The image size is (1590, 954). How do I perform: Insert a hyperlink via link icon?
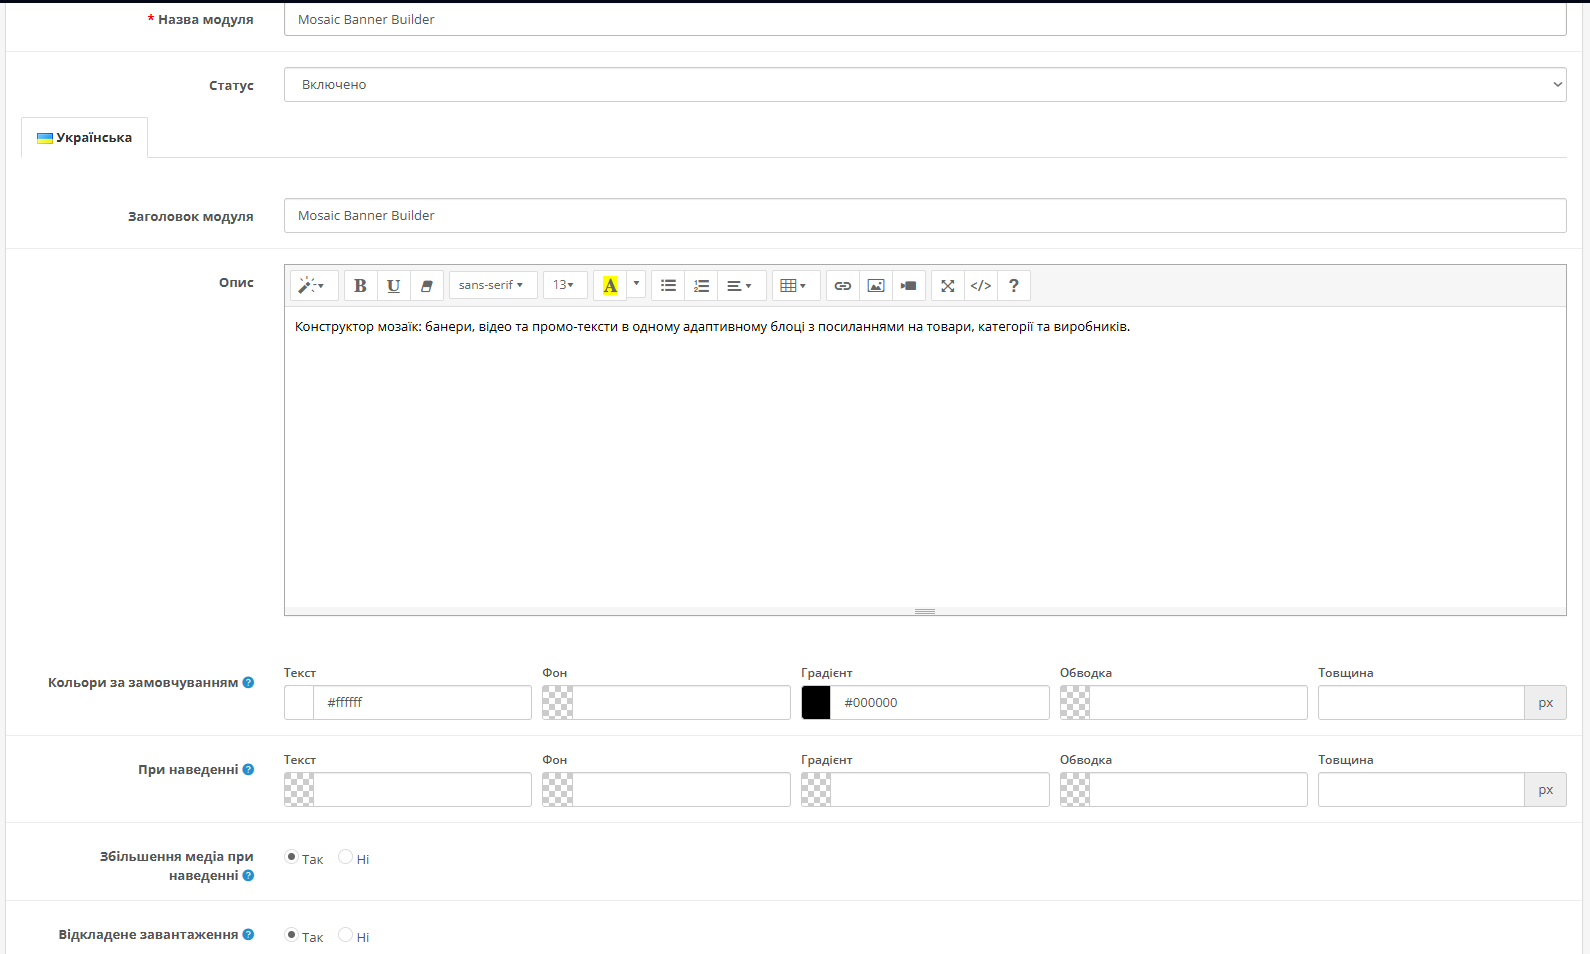tap(843, 286)
